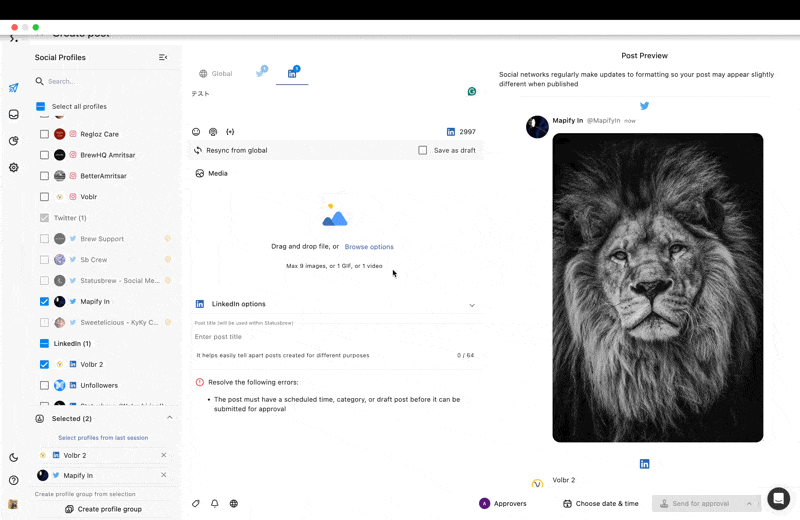Click the Twitter bird icon in post preview
The width and height of the screenshot is (800, 520).
click(644, 106)
